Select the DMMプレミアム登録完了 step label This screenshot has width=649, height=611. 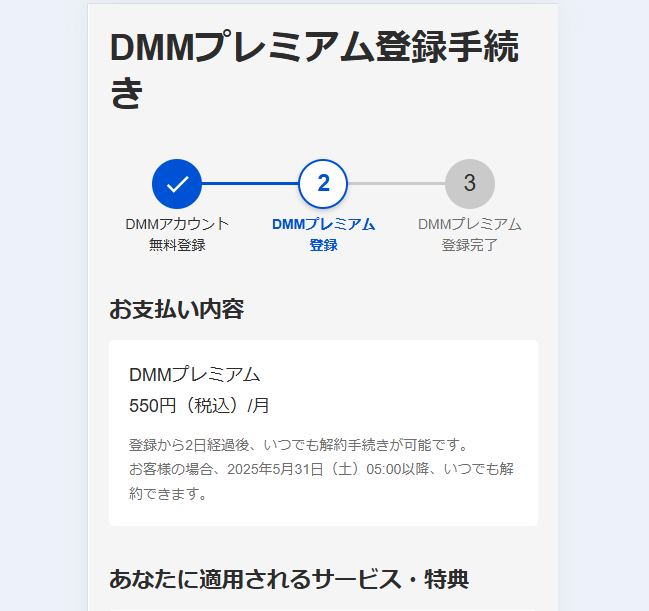[x=470, y=234]
